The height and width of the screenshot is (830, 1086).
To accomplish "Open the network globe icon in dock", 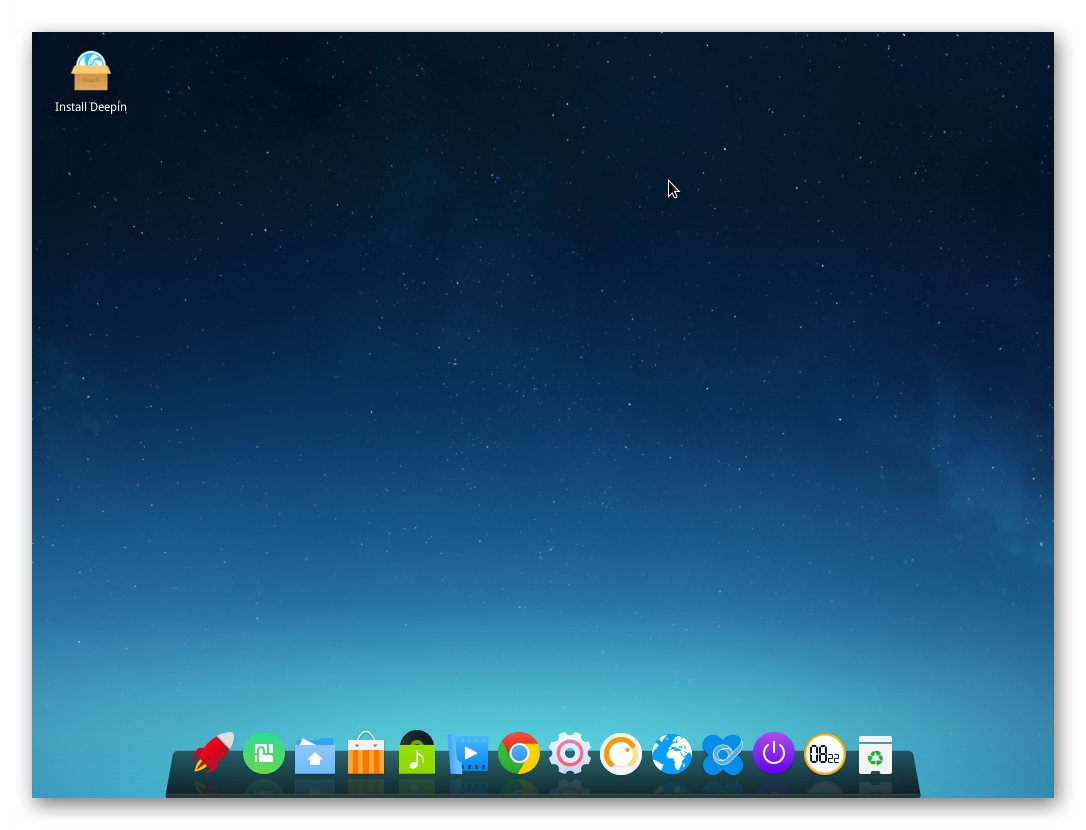I will point(672,754).
